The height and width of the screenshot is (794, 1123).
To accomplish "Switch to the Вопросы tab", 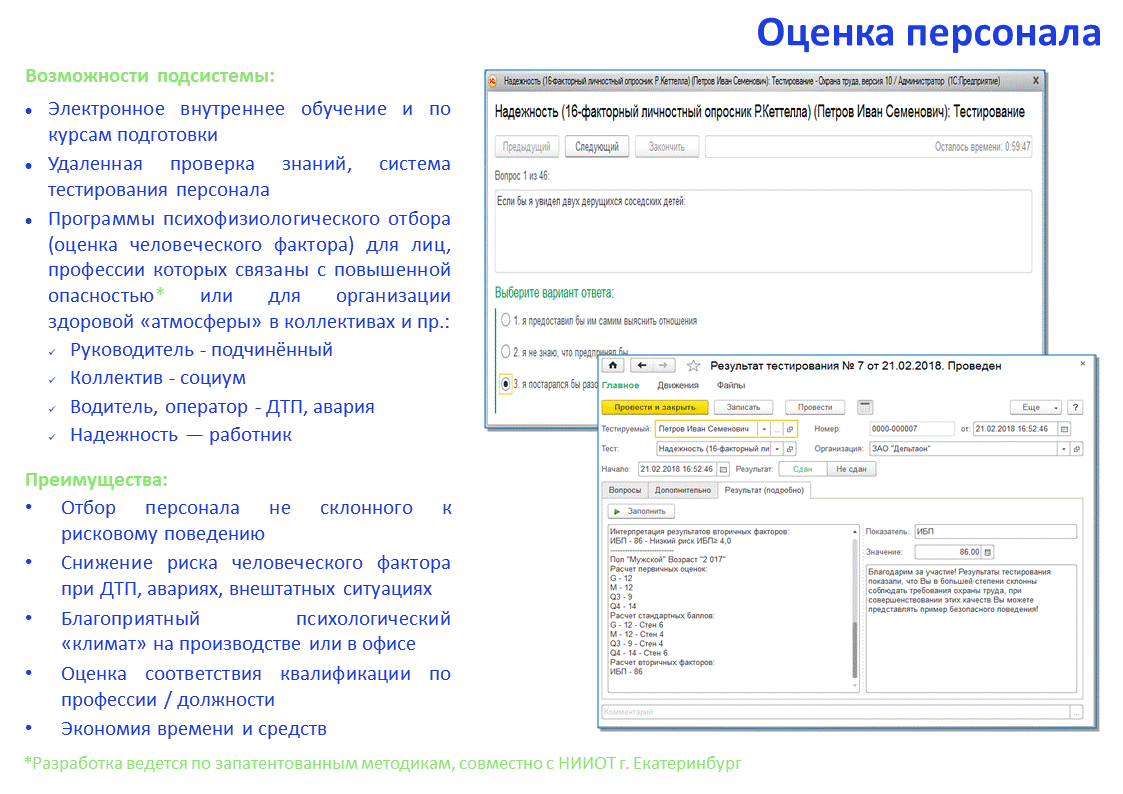I will (625, 490).
